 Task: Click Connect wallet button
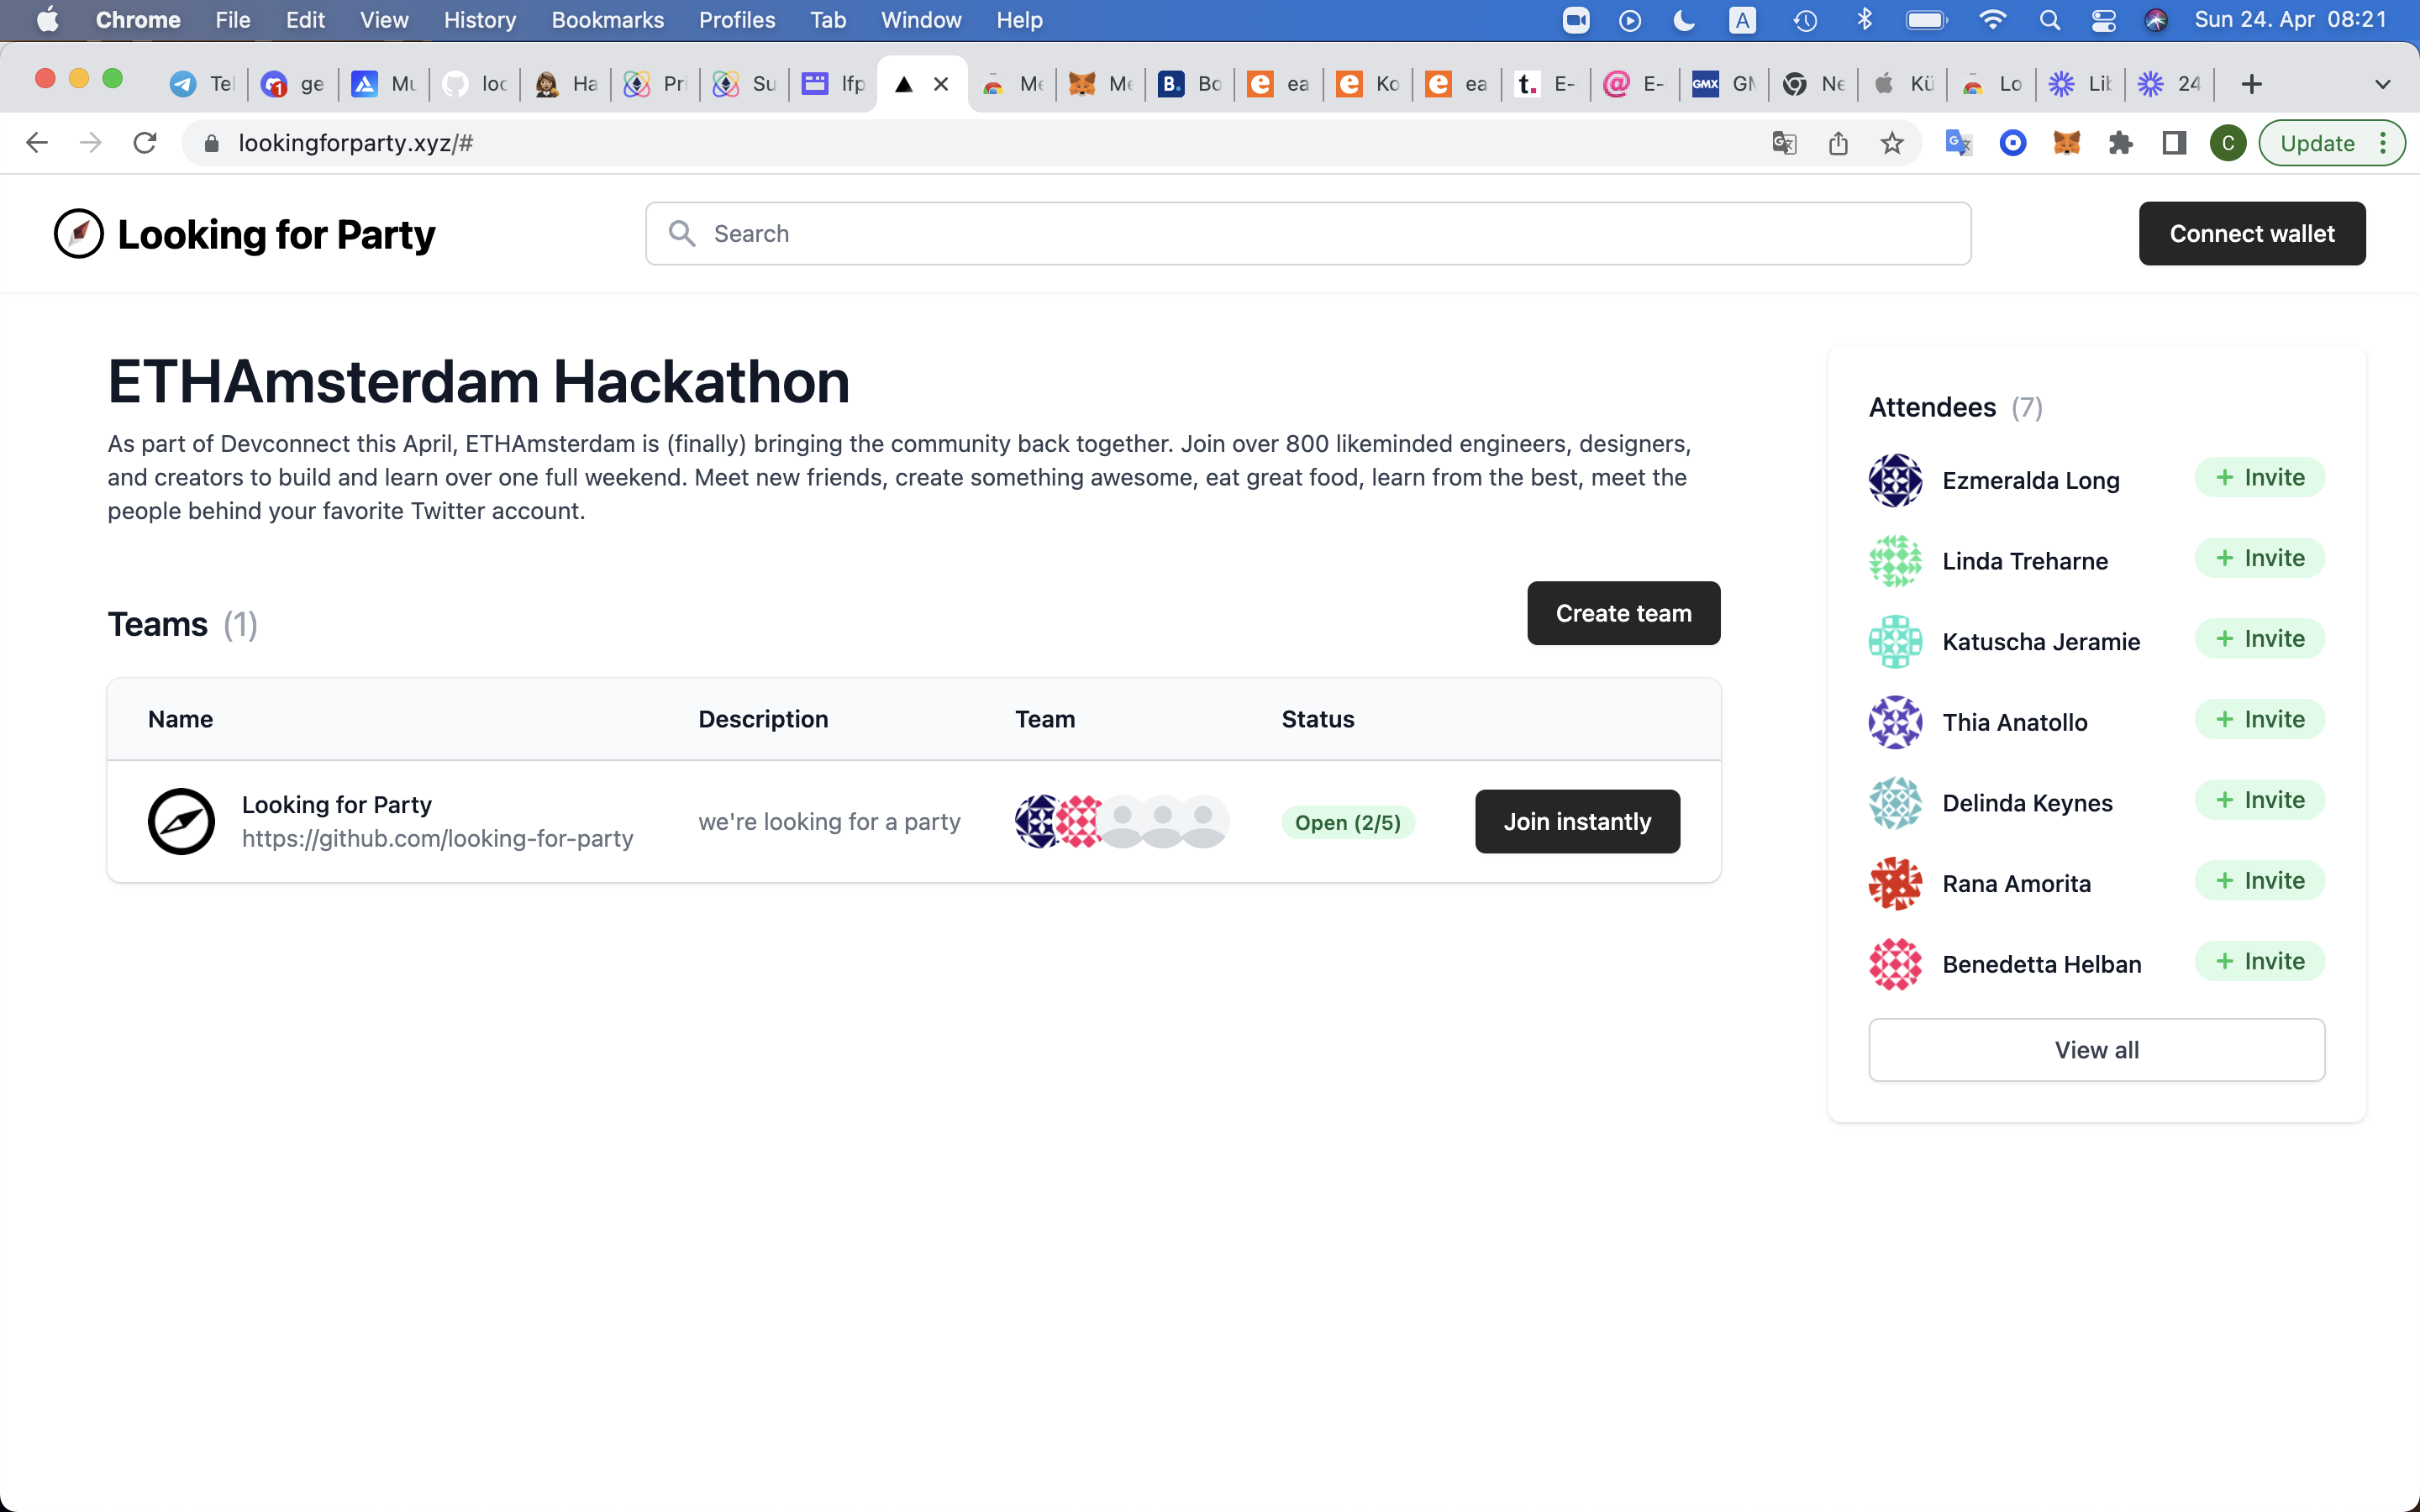click(x=2252, y=234)
